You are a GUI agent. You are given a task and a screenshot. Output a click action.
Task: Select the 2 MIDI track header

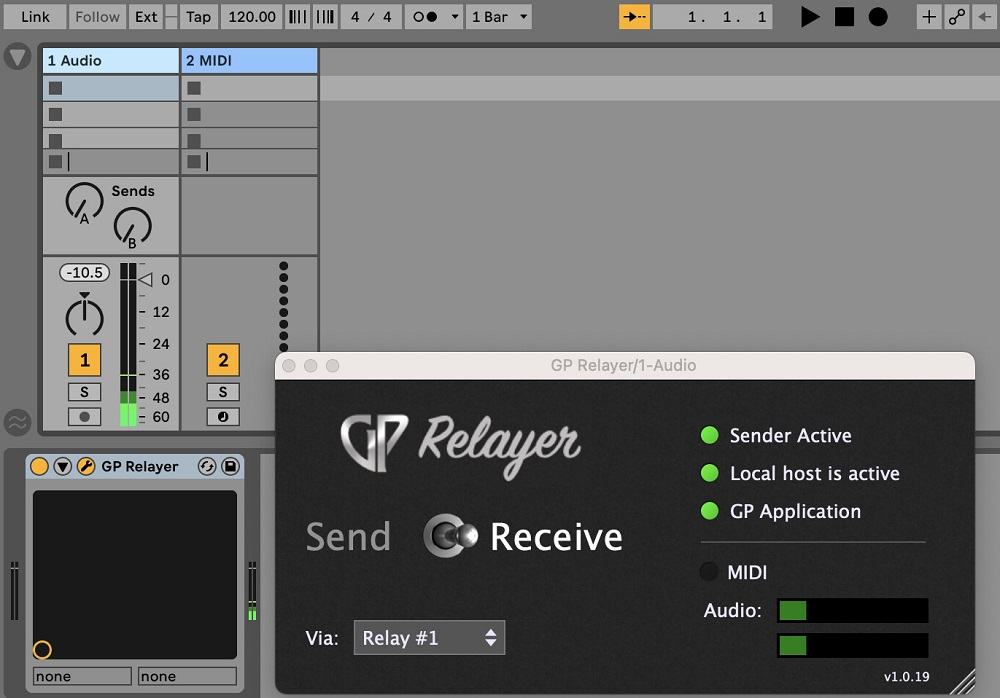click(249, 61)
